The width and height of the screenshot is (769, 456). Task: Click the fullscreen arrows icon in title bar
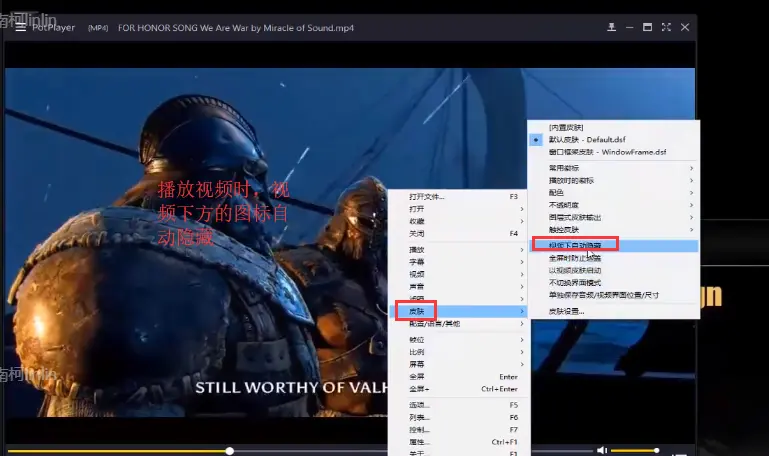(666, 27)
